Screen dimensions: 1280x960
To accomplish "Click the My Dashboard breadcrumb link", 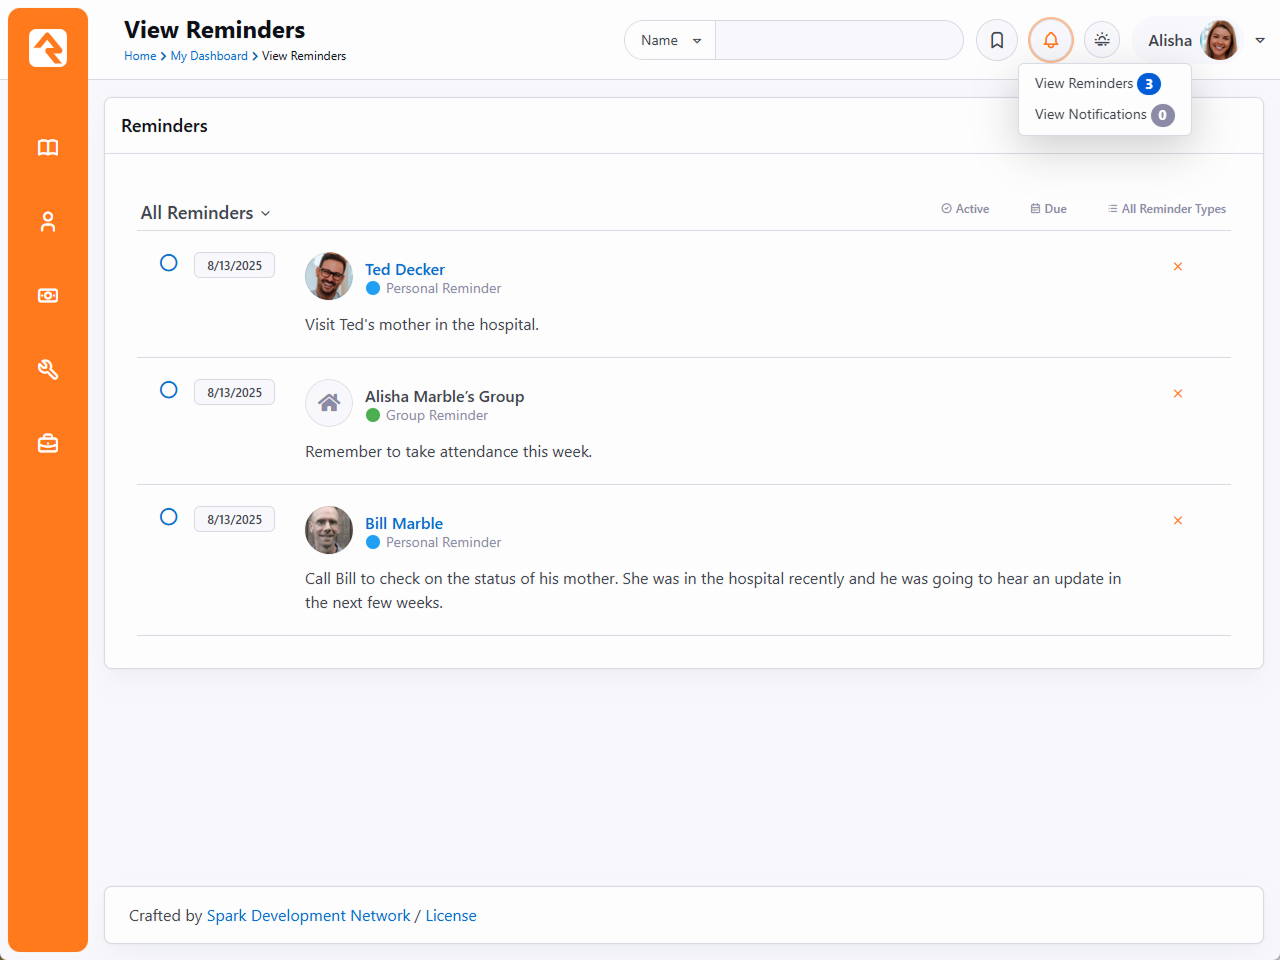I will point(209,56).
